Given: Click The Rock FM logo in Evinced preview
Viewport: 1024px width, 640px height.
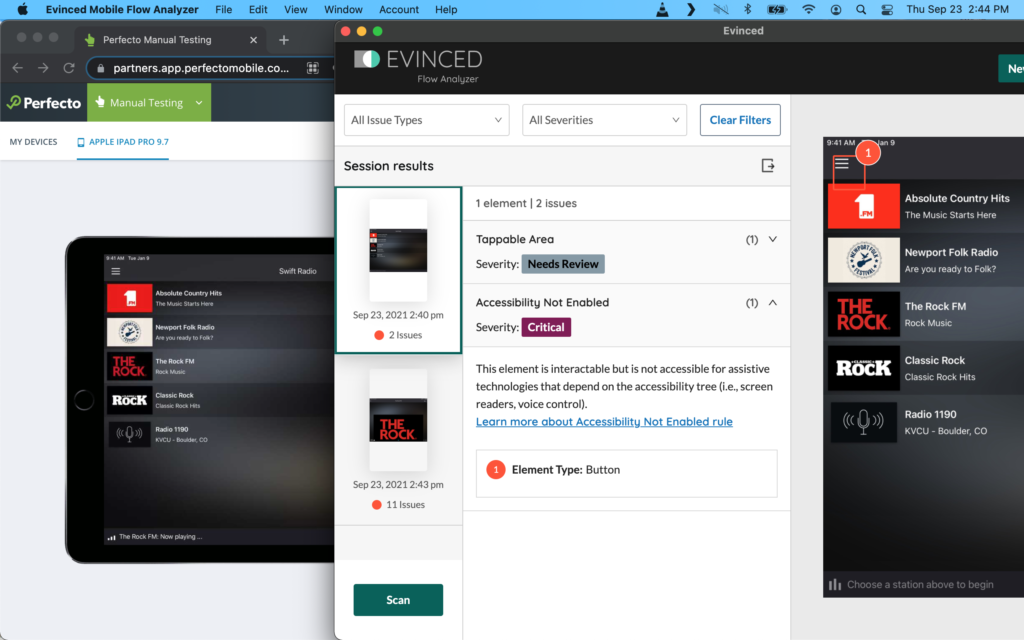Looking at the screenshot, I should 863,314.
